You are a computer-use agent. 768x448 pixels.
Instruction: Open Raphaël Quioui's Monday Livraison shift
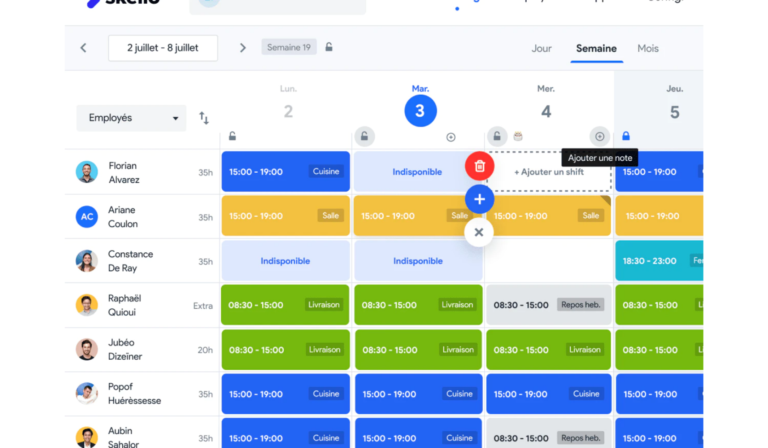285,305
